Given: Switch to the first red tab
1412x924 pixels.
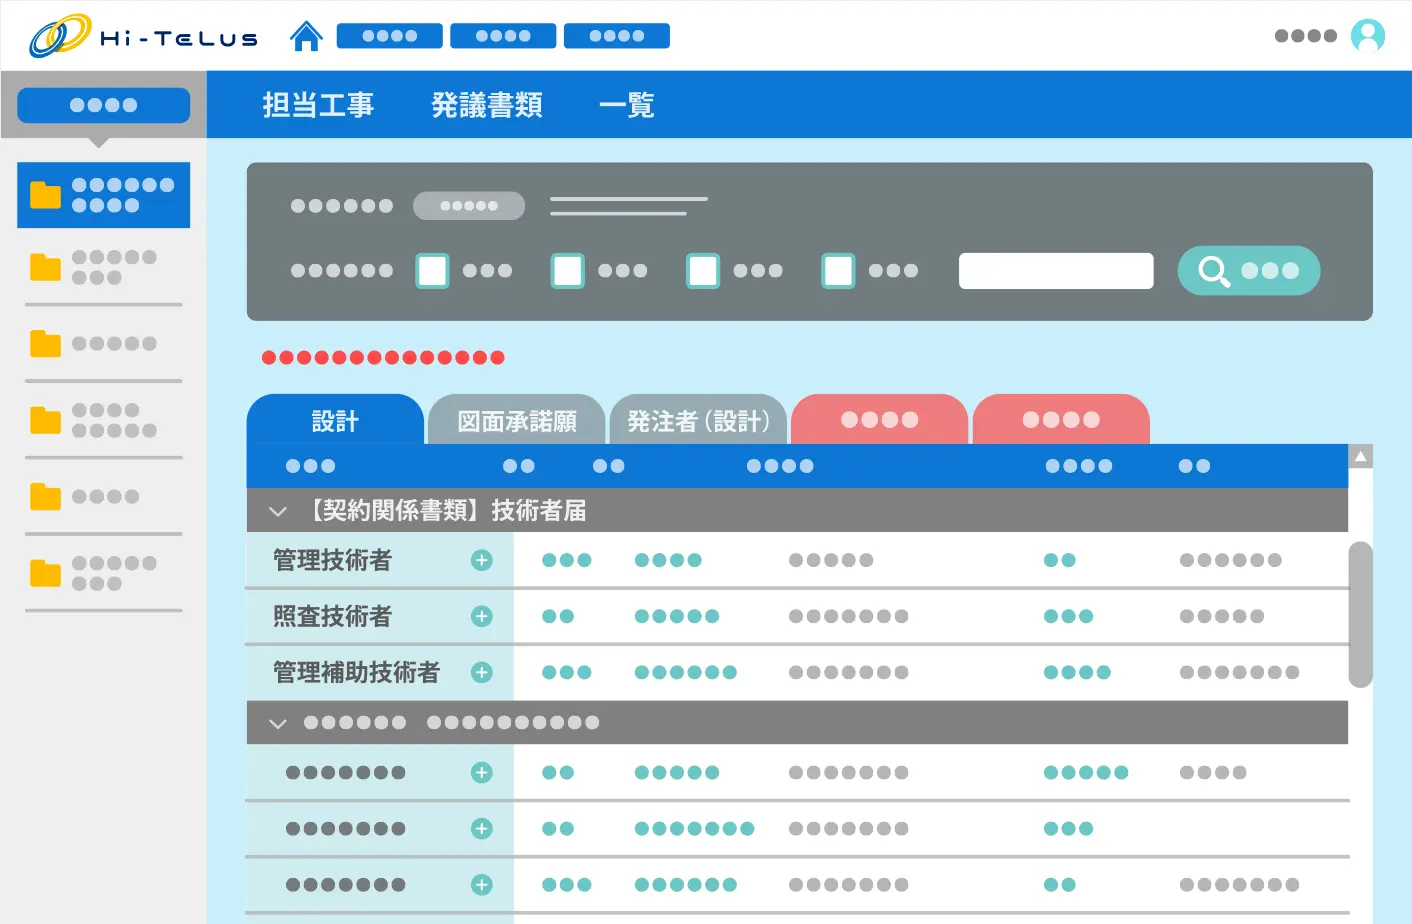Looking at the screenshot, I should [880, 420].
